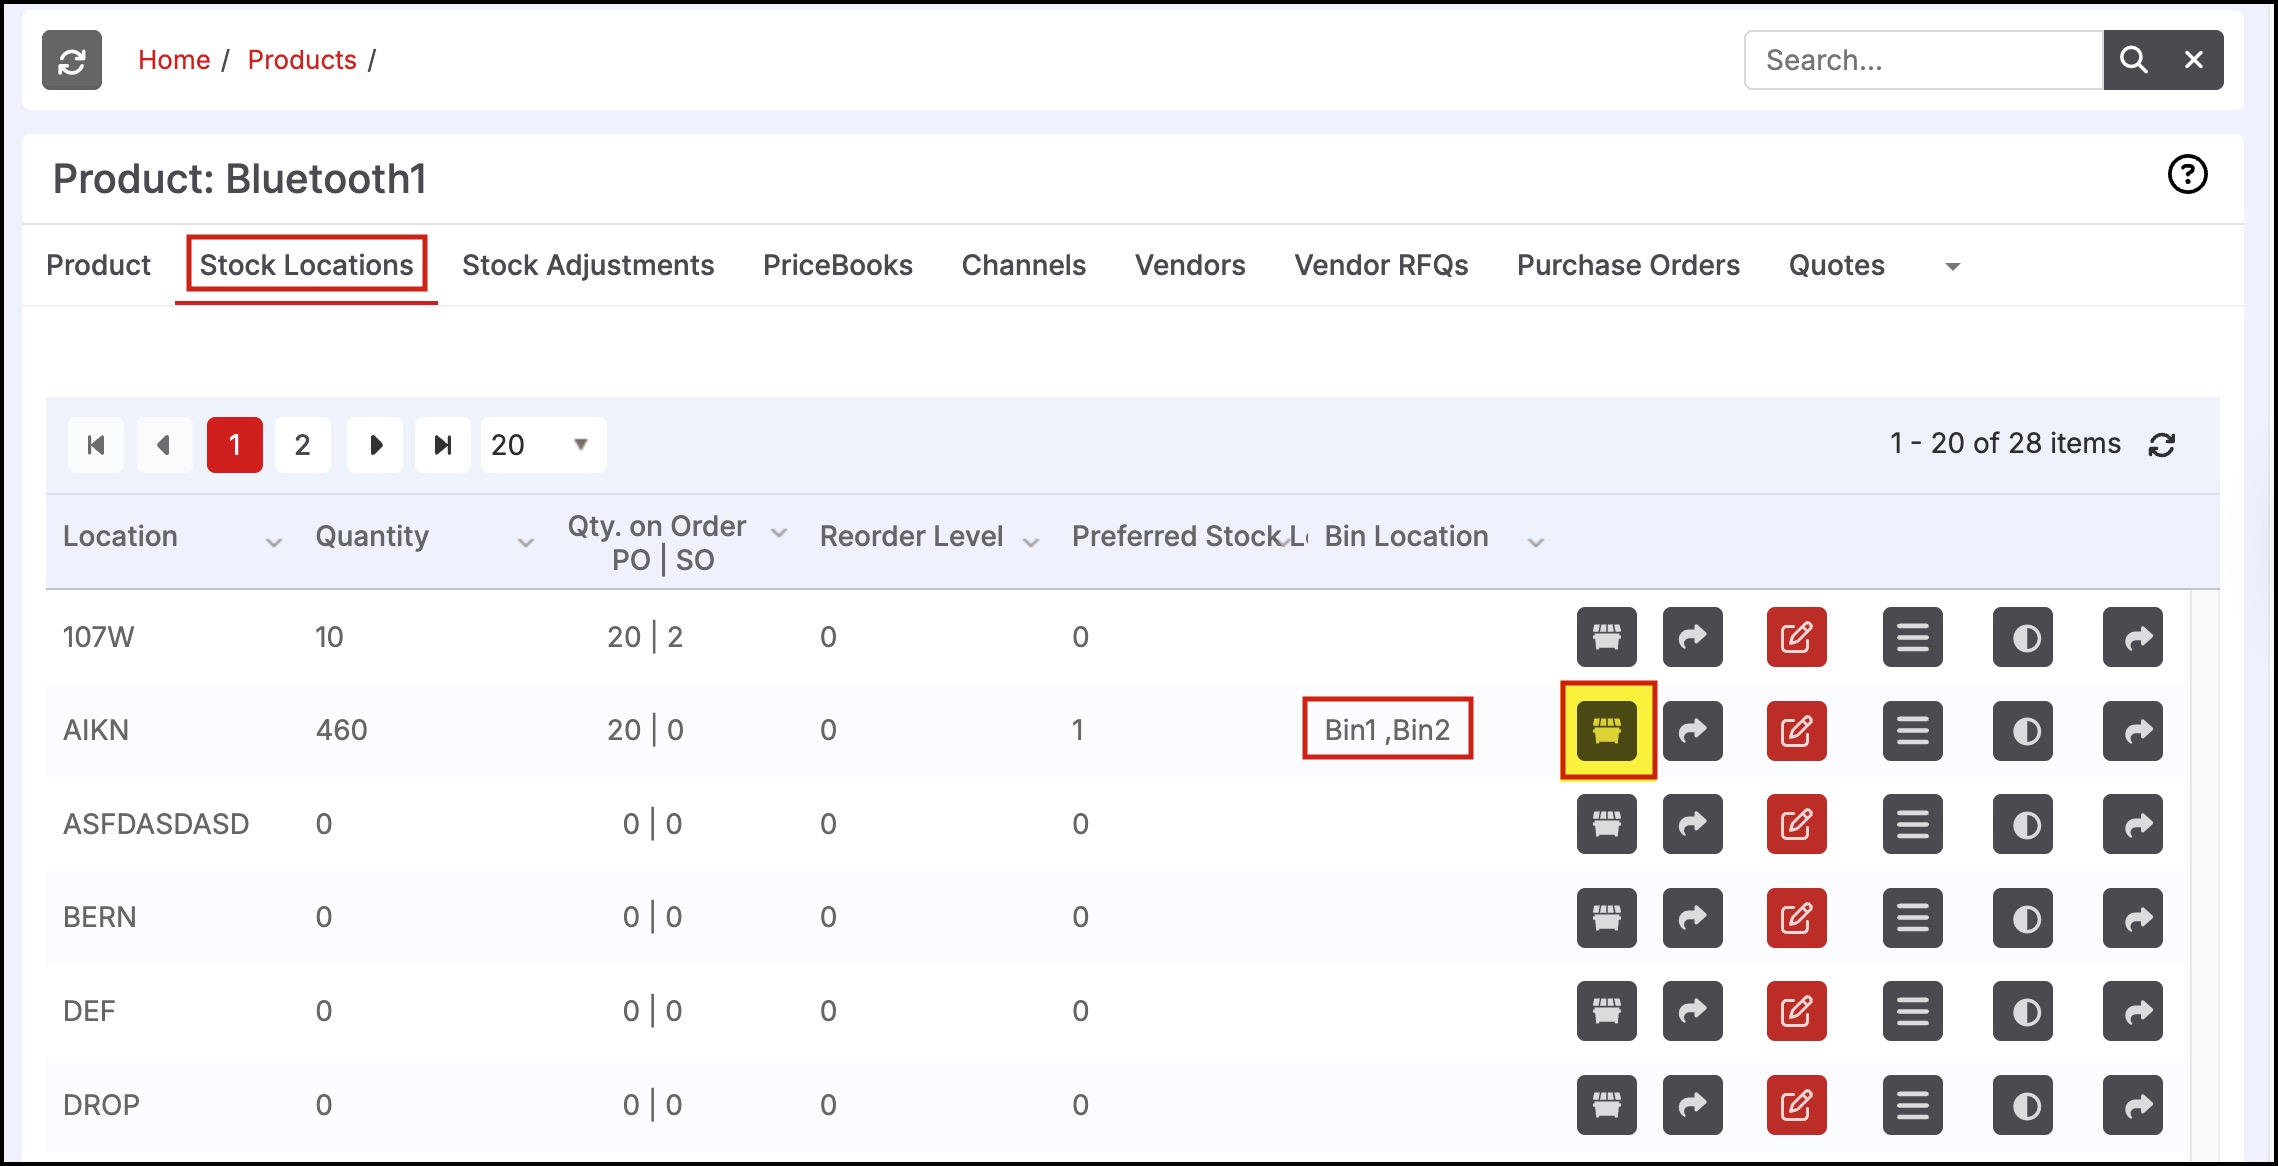Click the bin/store icon in the DEF row
This screenshot has width=2278, height=1166.
(1607, 1011)
